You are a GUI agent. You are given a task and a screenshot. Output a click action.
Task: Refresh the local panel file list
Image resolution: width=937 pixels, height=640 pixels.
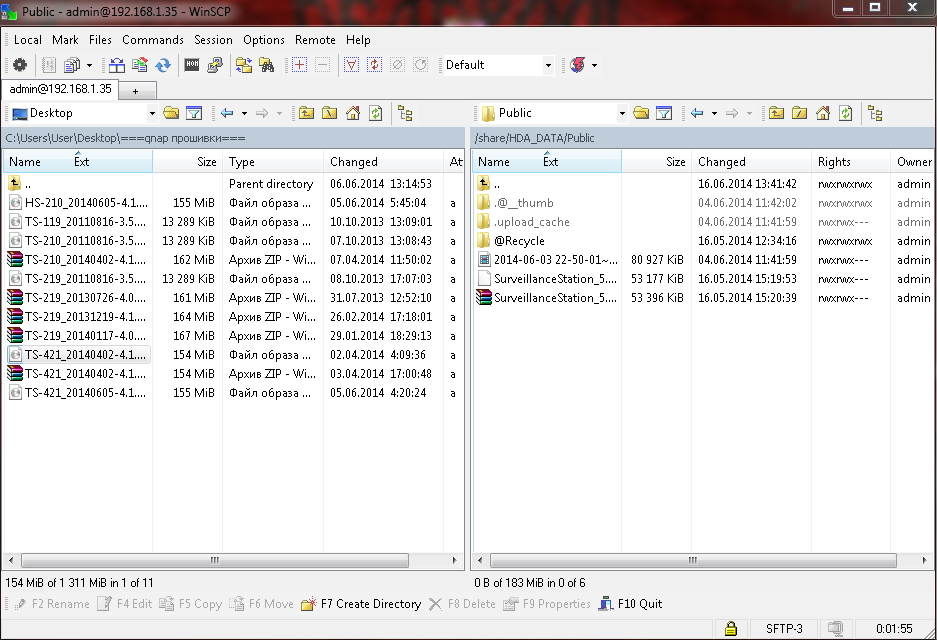375,113
